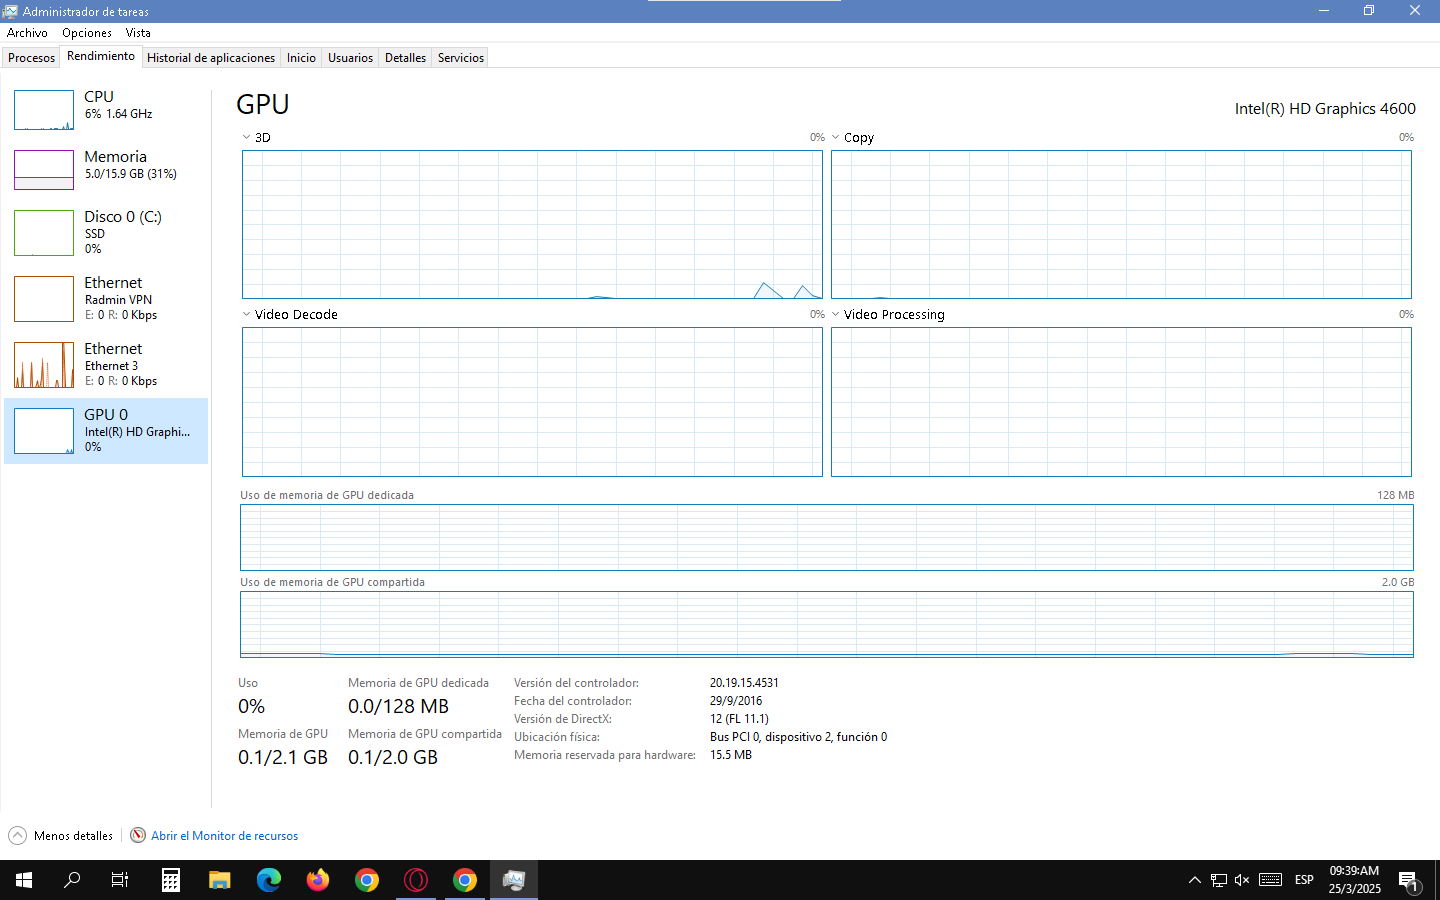
Task: Open the Detalles tab
Action: tap(405, 58)
